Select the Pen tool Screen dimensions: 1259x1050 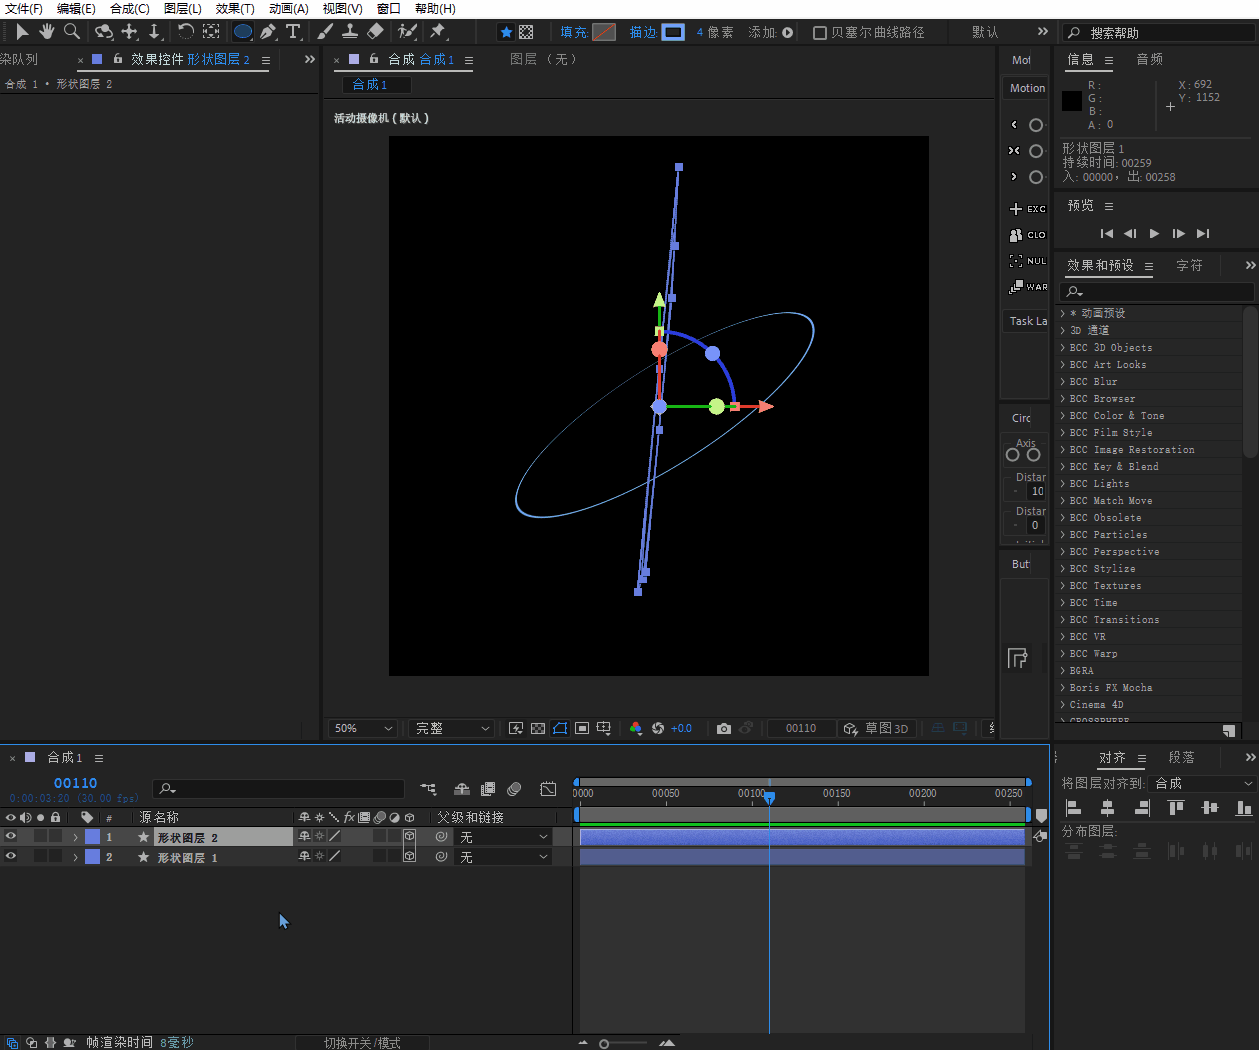coord(268,32)
